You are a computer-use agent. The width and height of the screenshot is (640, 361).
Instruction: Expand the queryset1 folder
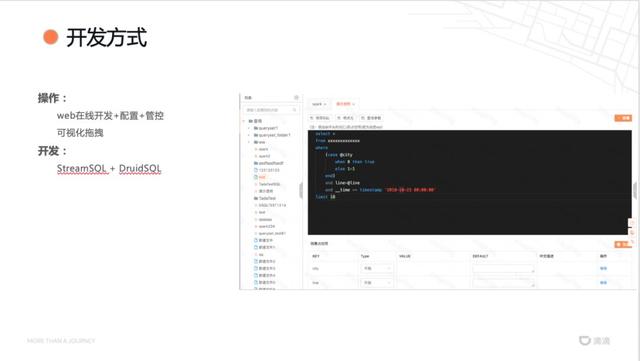click(249, 128)
